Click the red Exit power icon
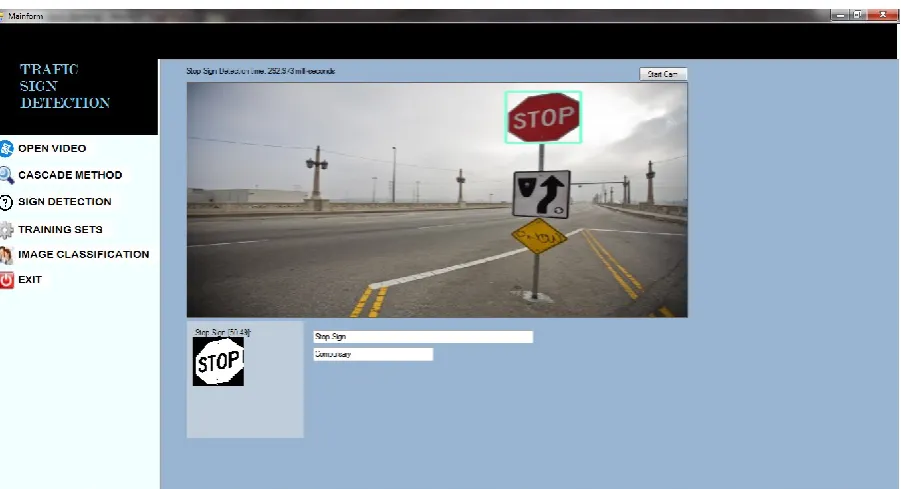Screen dimensions: 901x489 click(x=6, y=280)
